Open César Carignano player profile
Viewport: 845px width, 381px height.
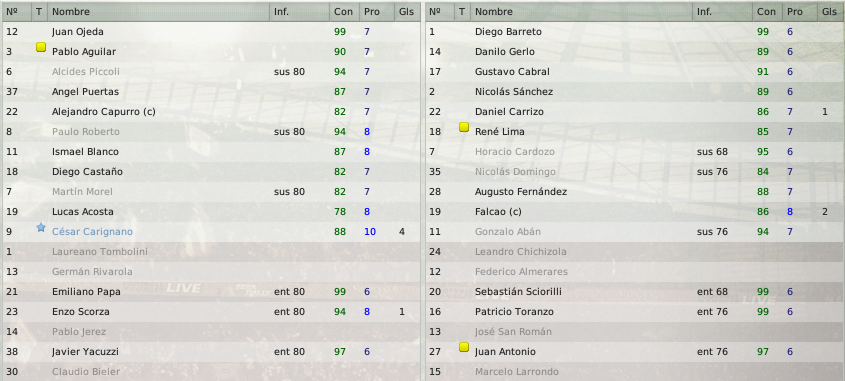(92, 232)
